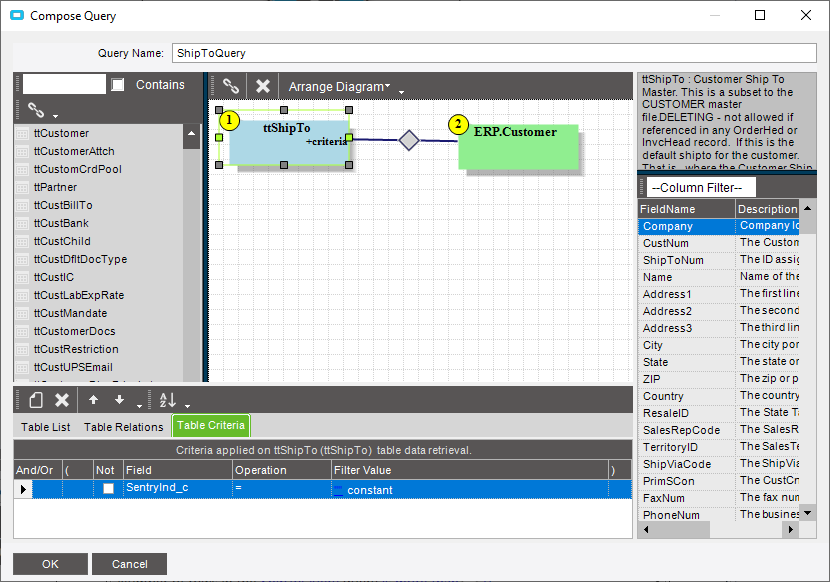Select the green ERP.Customer table box
Image resolution: width=830 pixels, height=582 pixels.
click(x=519, y=146)
